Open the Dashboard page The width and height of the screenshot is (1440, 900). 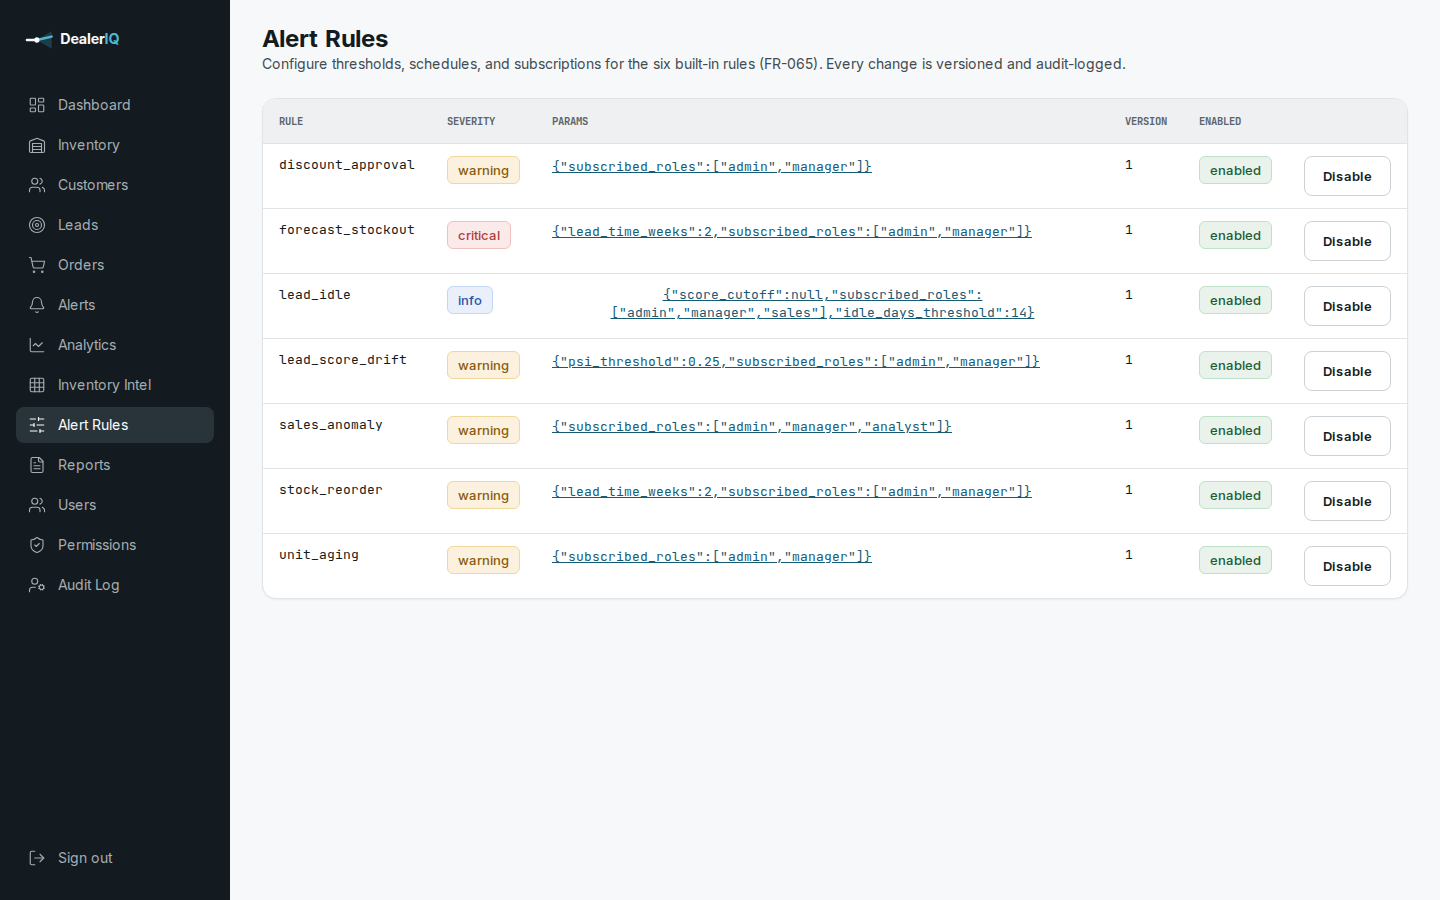point(115,105)
